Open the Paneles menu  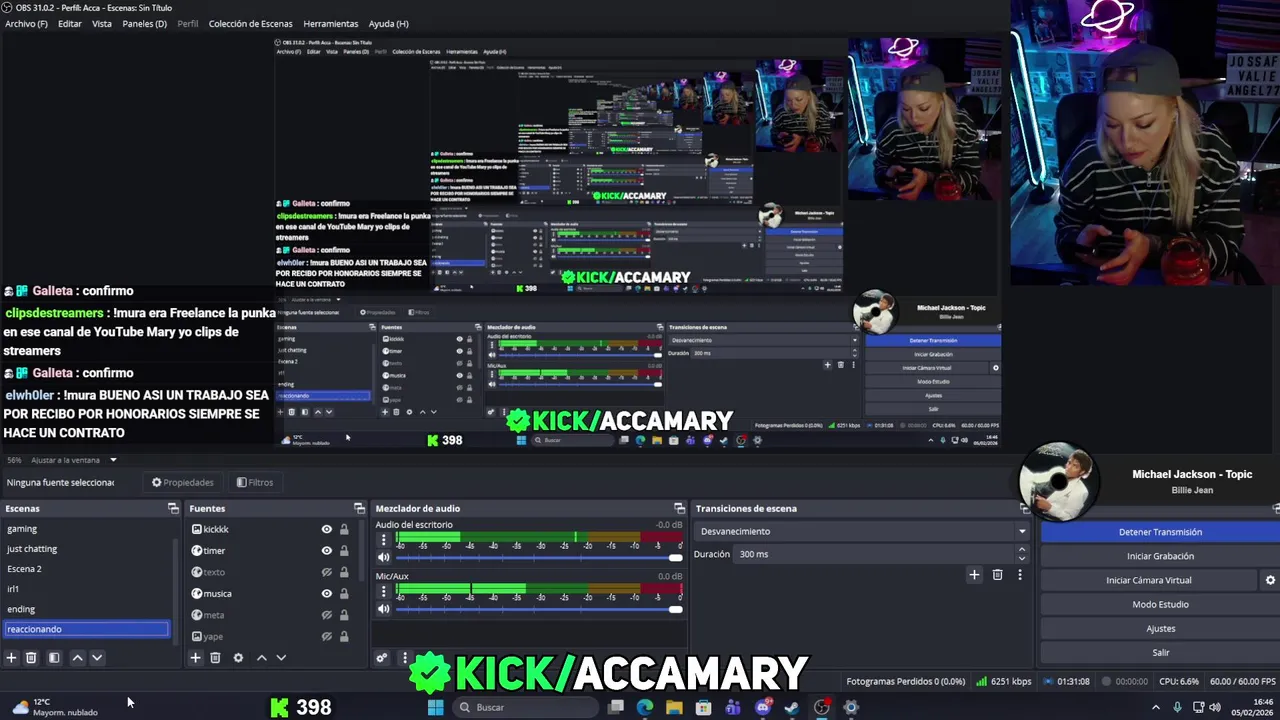click(x=144, y=23)
